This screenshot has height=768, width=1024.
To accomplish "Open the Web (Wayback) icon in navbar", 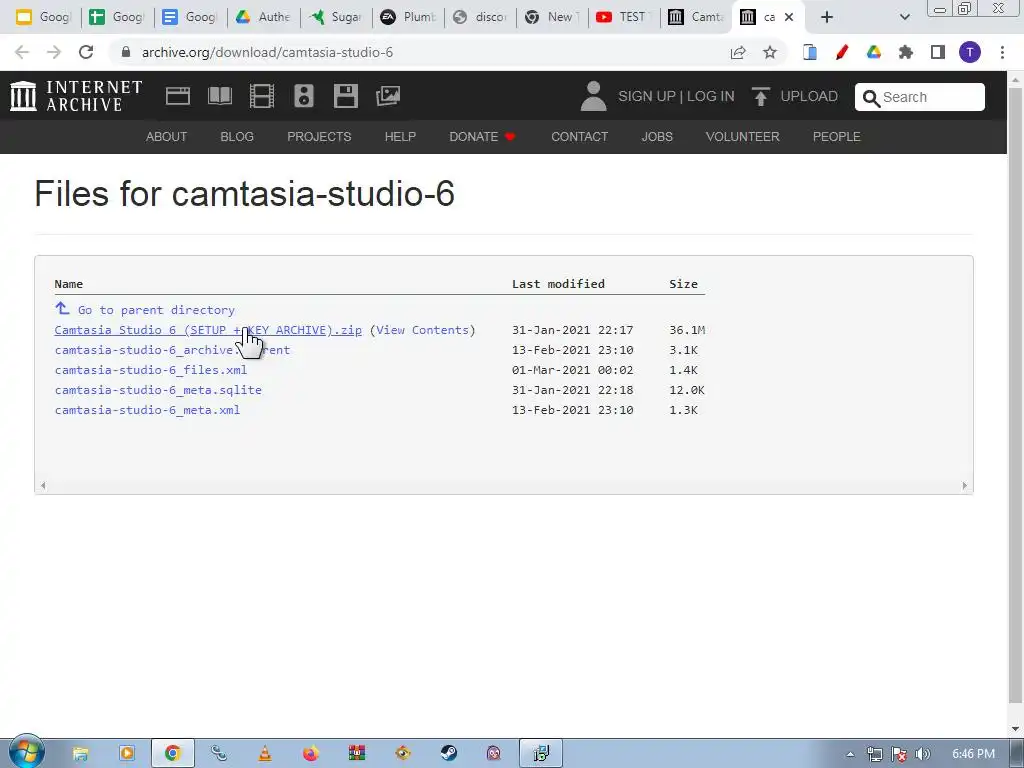I will [178, 96].
